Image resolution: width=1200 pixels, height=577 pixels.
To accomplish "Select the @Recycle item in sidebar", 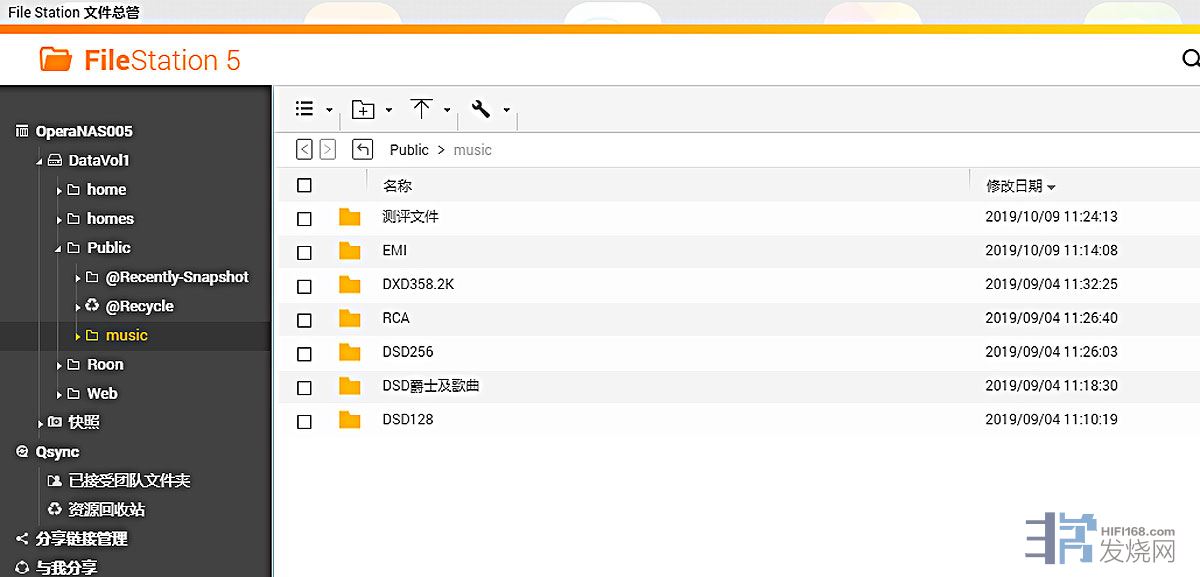I will (139, 306).
